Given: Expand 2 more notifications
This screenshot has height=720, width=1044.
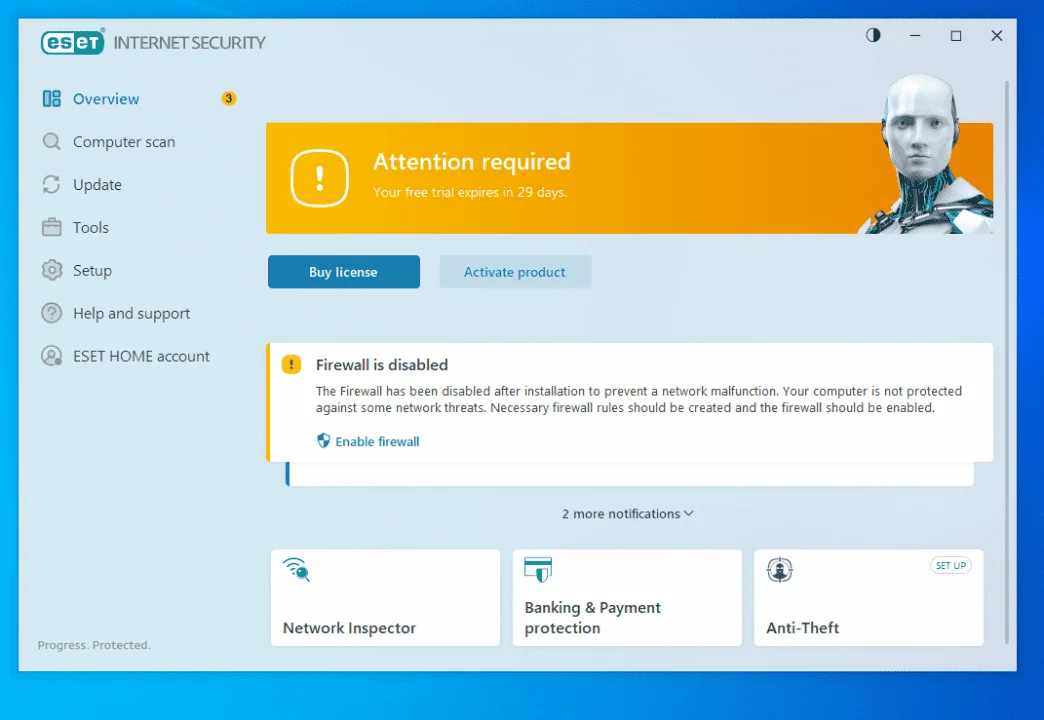Looking at the screenshot, I should [x=627, y=514].
